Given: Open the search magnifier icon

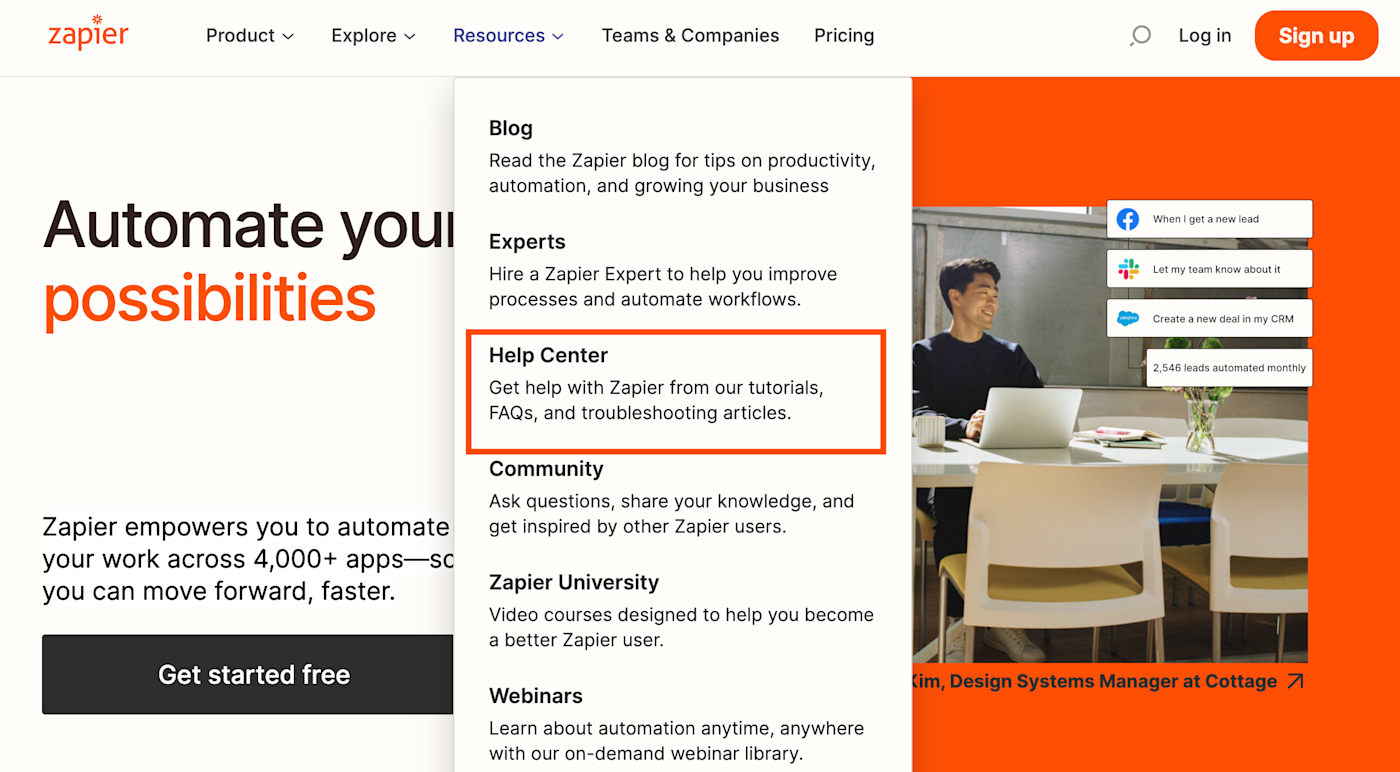Looking at the screenshot, I should point(1140,36).
